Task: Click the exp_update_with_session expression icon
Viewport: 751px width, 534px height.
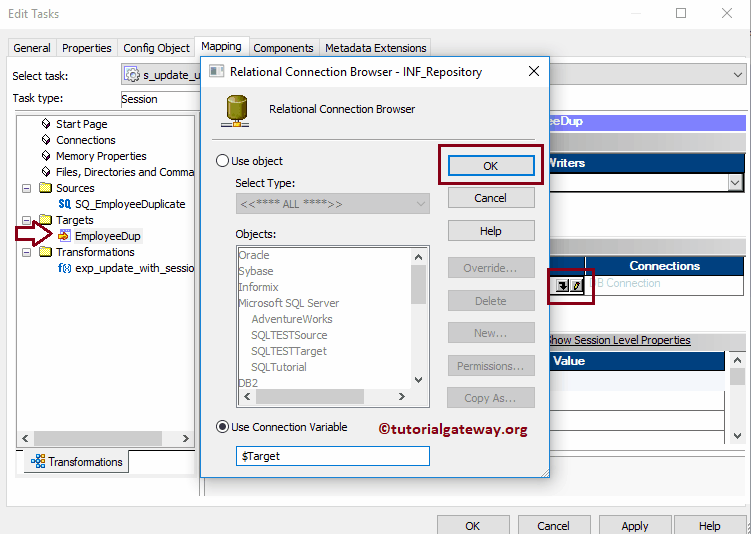Action: [65, 268]
